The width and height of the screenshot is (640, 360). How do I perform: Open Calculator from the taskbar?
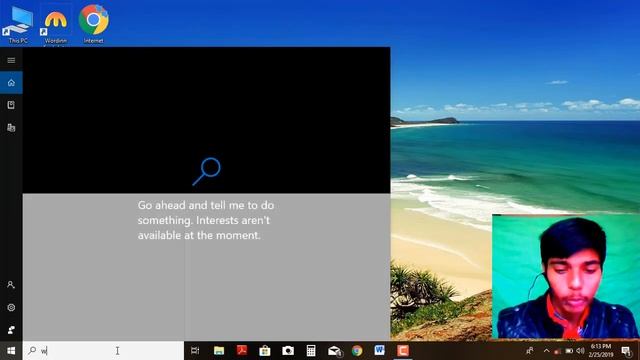311,351
